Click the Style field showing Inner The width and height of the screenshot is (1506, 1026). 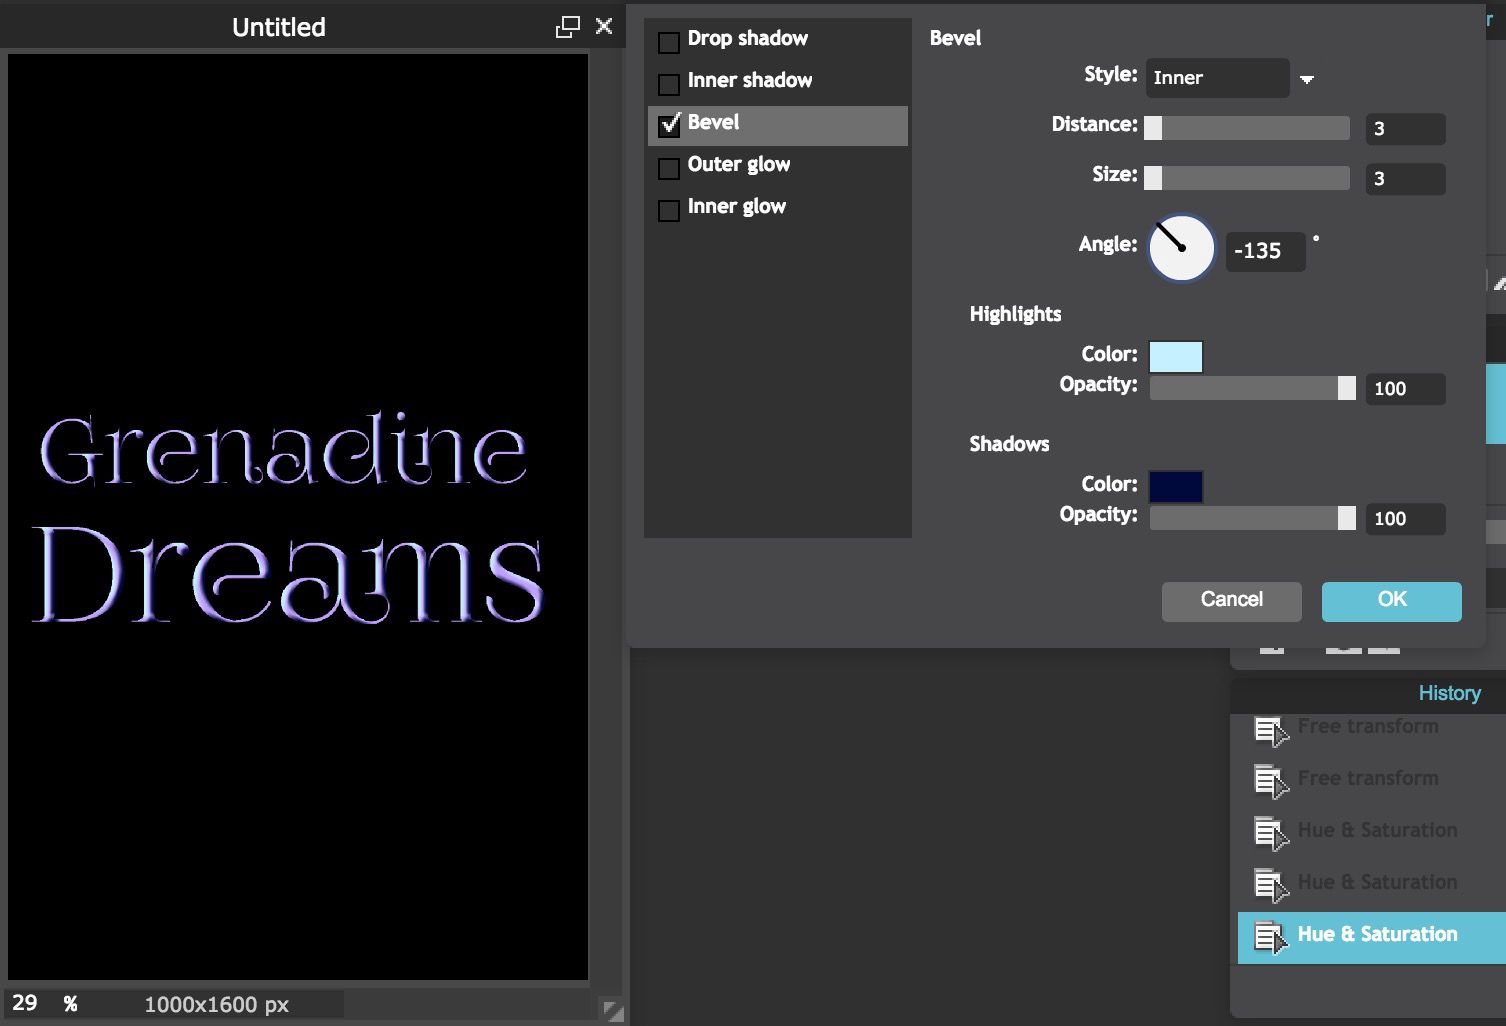tap(1217, 78)
